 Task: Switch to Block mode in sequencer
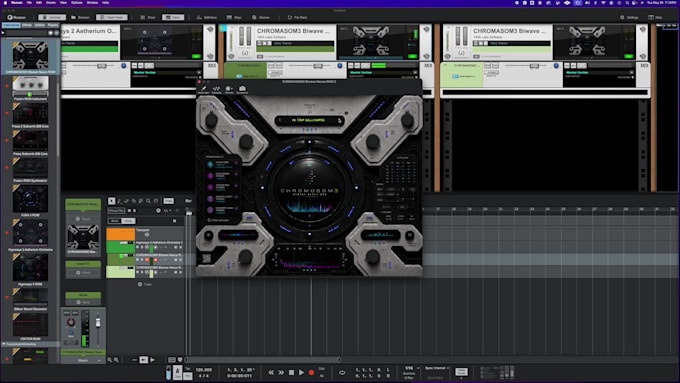[x=114, y=221]
